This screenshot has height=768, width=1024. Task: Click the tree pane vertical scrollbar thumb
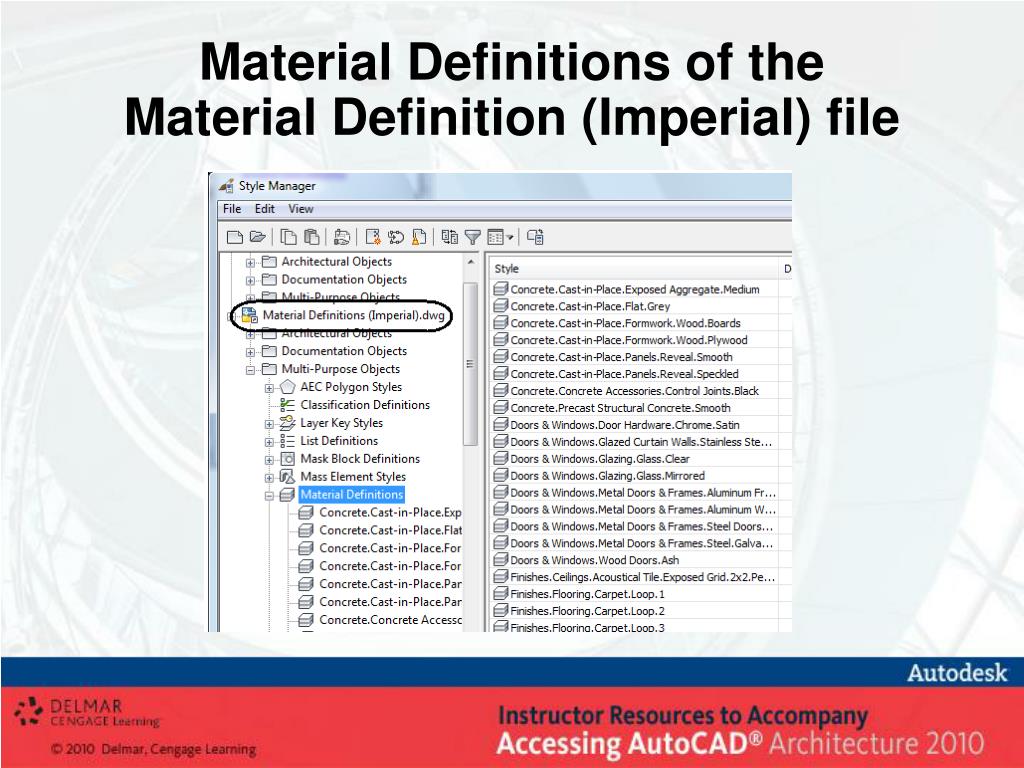(x=470, y=364)
